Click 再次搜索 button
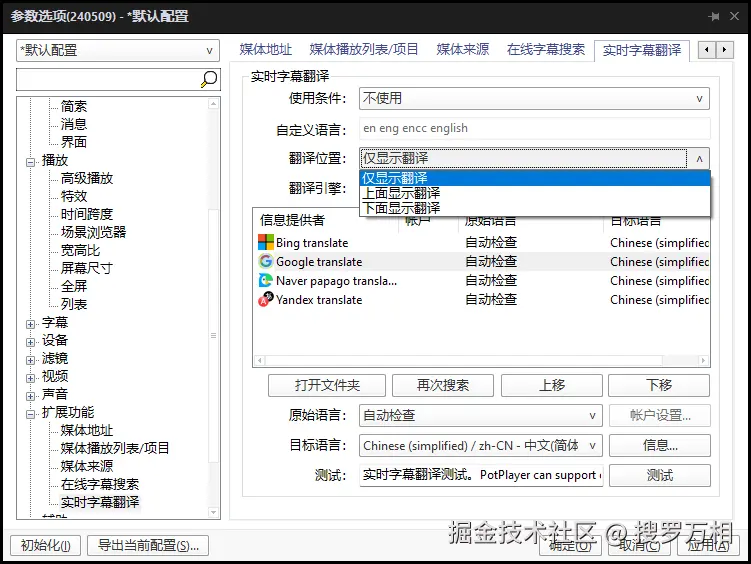The height and width of the screenshot is (564, 751). pyautogui.click(x=443, y=385)
